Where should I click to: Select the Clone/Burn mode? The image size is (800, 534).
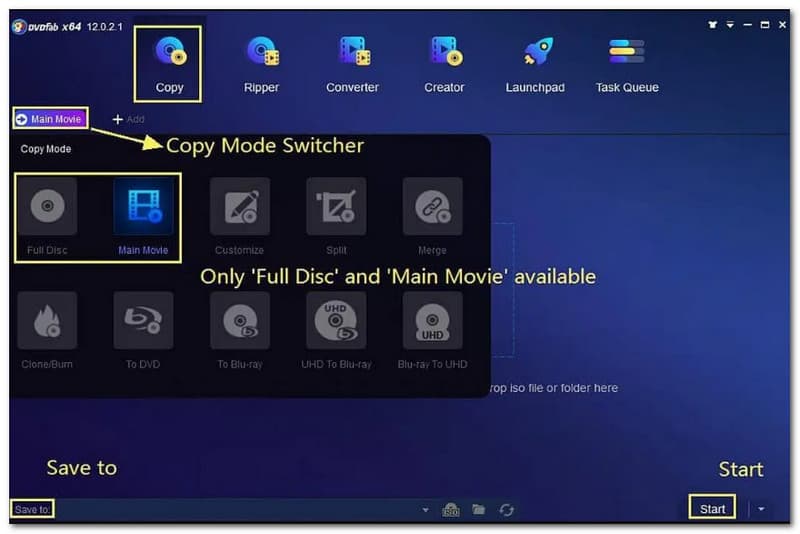click(x=47, y=330)
